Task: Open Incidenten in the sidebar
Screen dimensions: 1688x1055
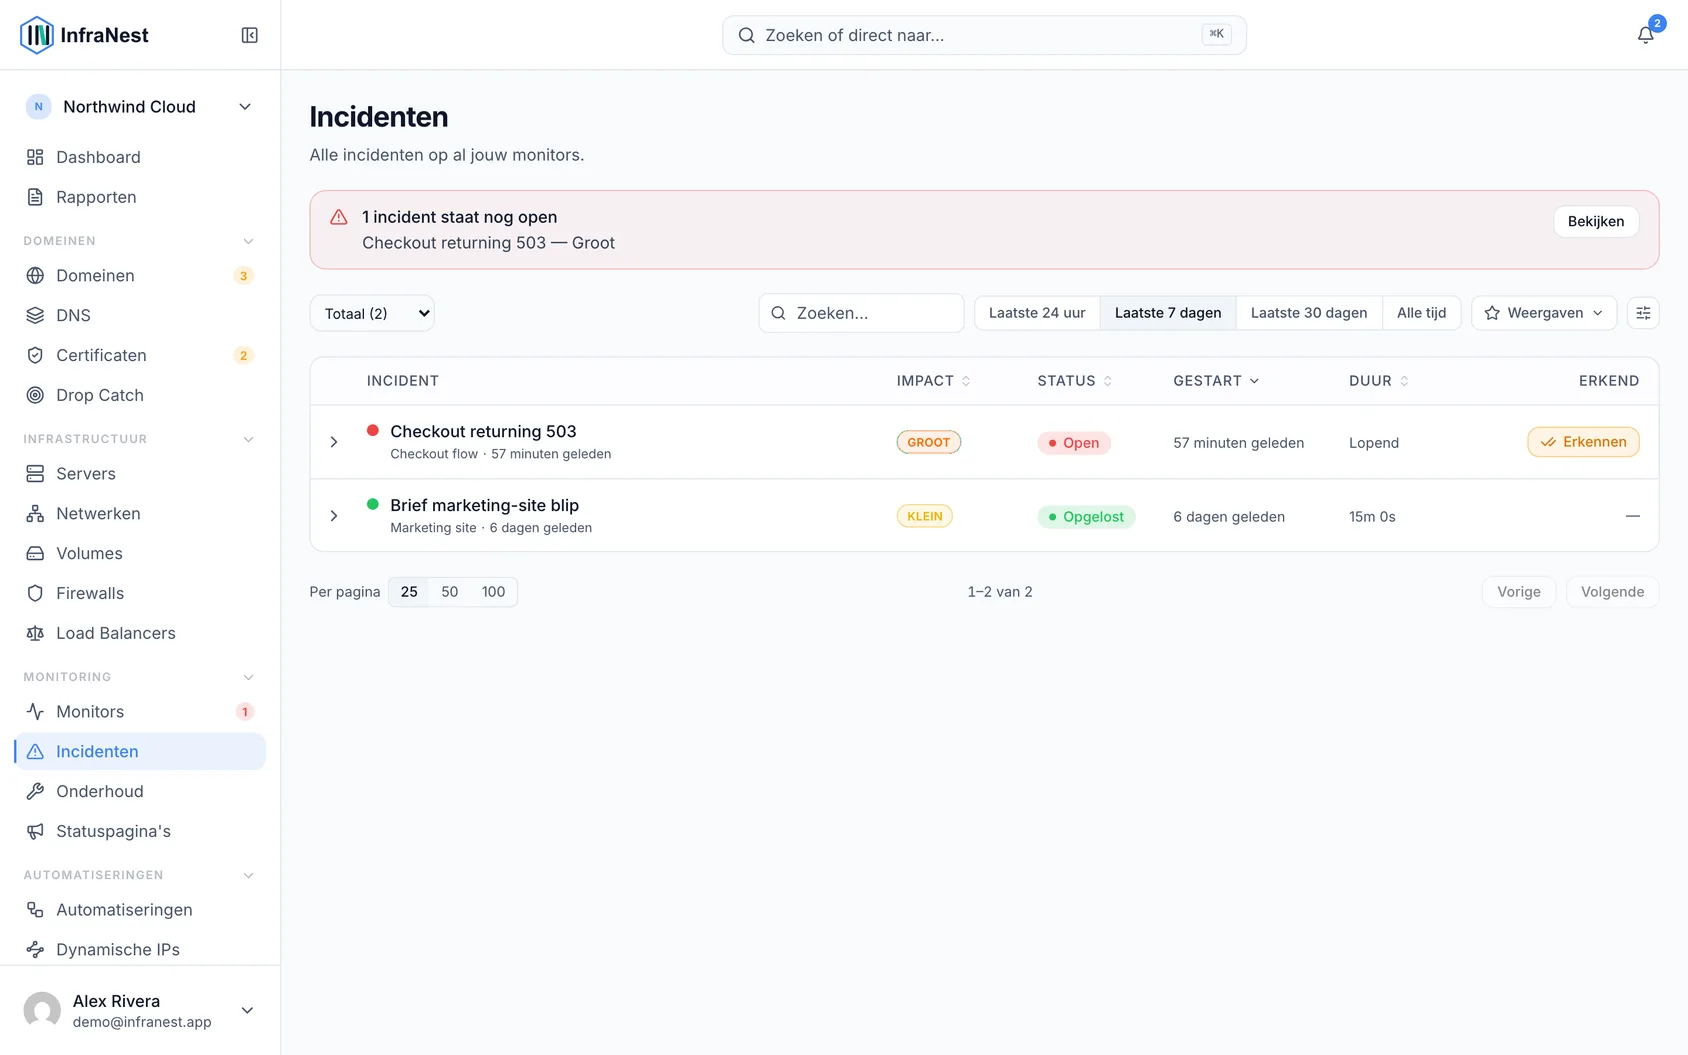Action: click(x=140, y=751)
